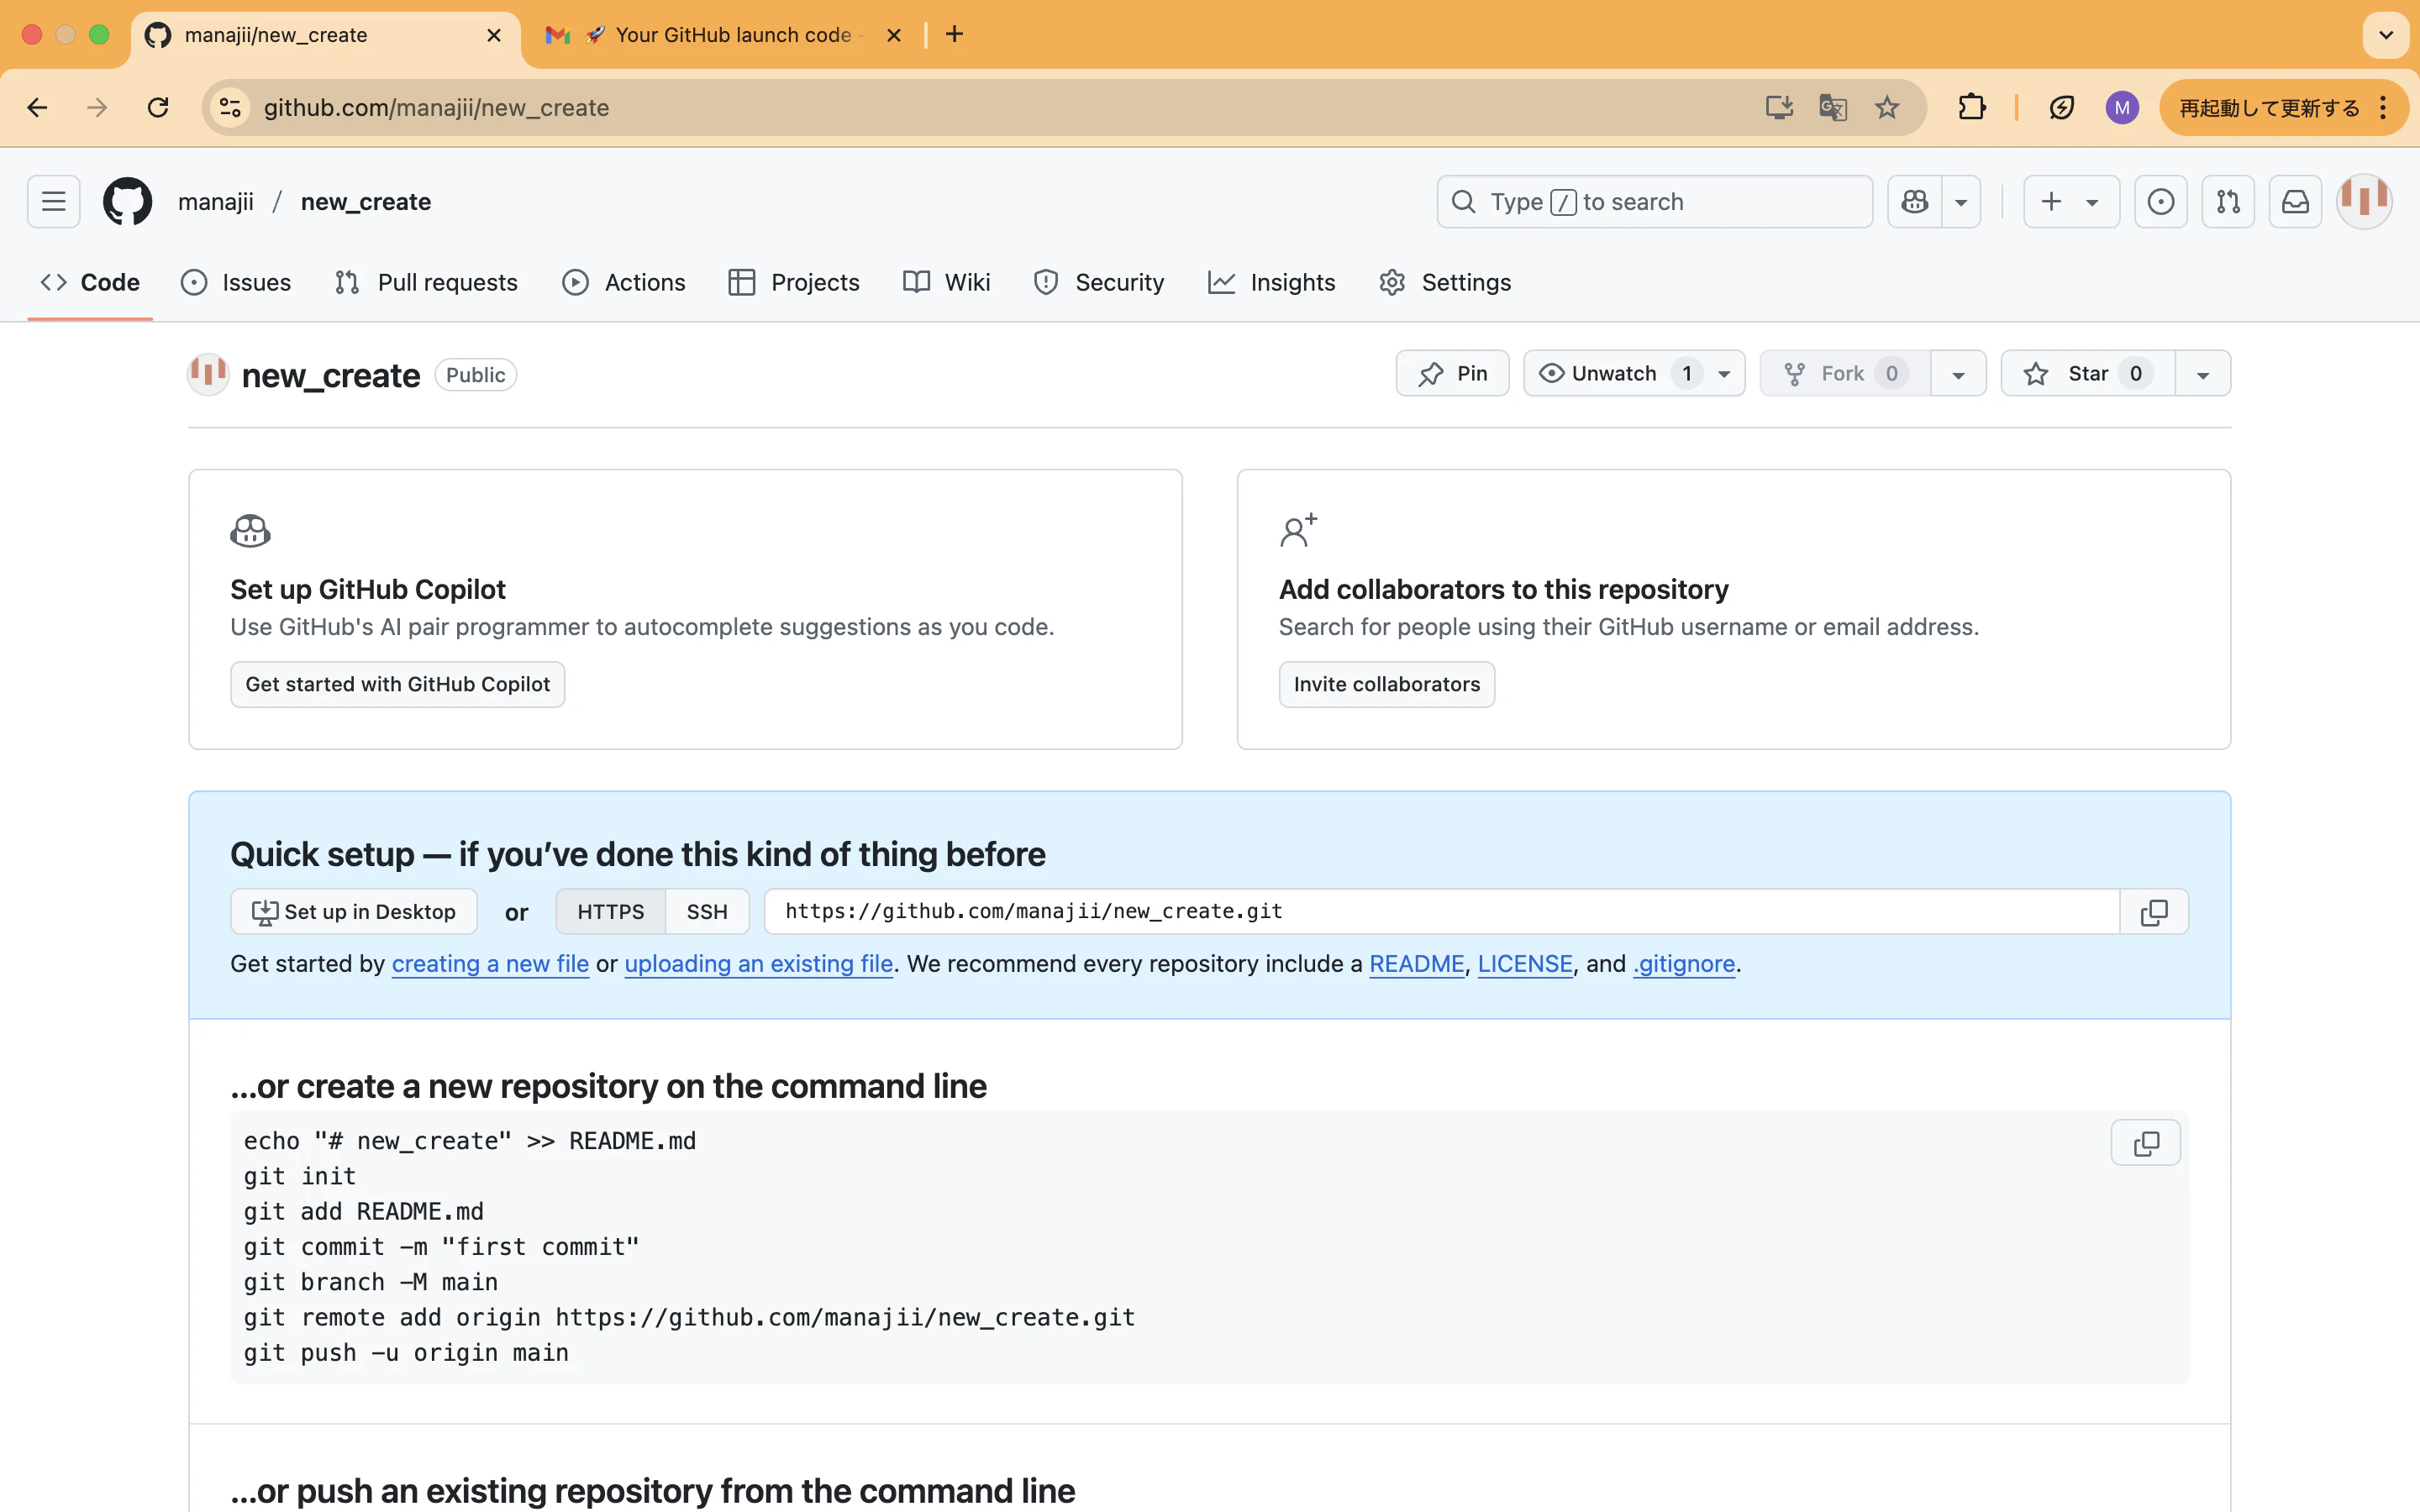Follow the uploading an existing file link

pos(758,964)
